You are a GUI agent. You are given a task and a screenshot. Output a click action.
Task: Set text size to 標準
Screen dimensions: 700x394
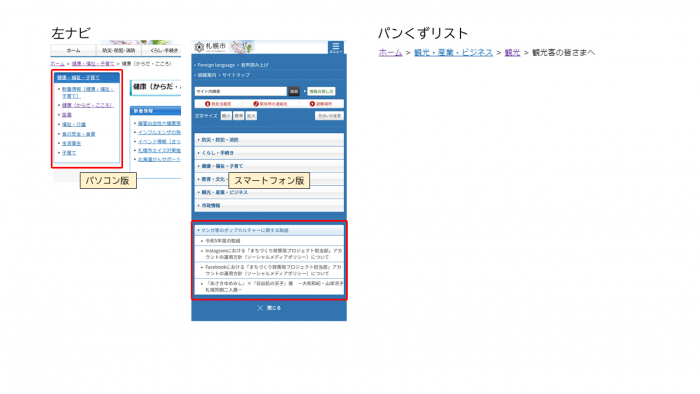[239, 116]
